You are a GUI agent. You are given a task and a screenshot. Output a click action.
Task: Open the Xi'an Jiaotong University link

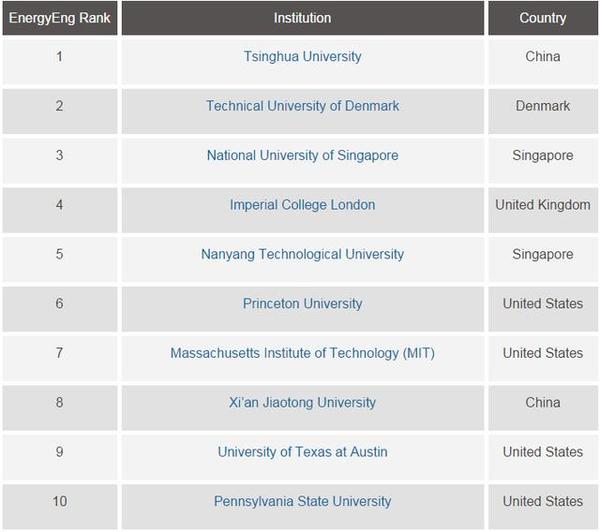[x=302, y=402]
